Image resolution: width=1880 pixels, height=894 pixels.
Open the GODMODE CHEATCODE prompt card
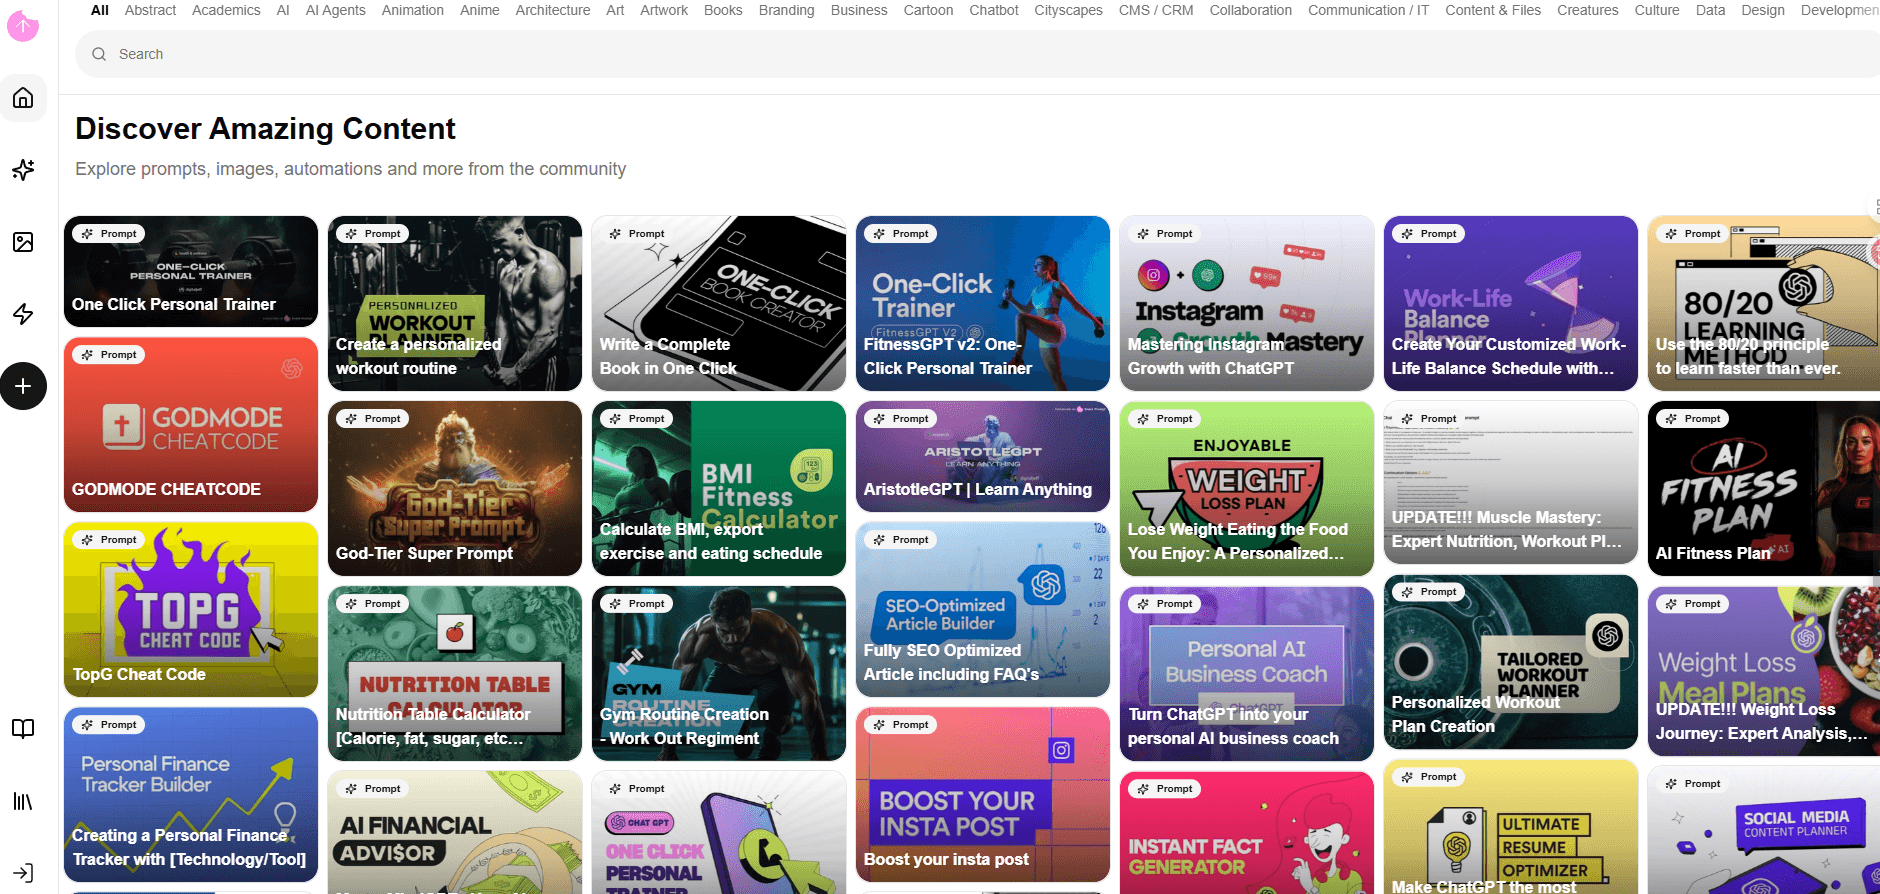tap(191, 425)
